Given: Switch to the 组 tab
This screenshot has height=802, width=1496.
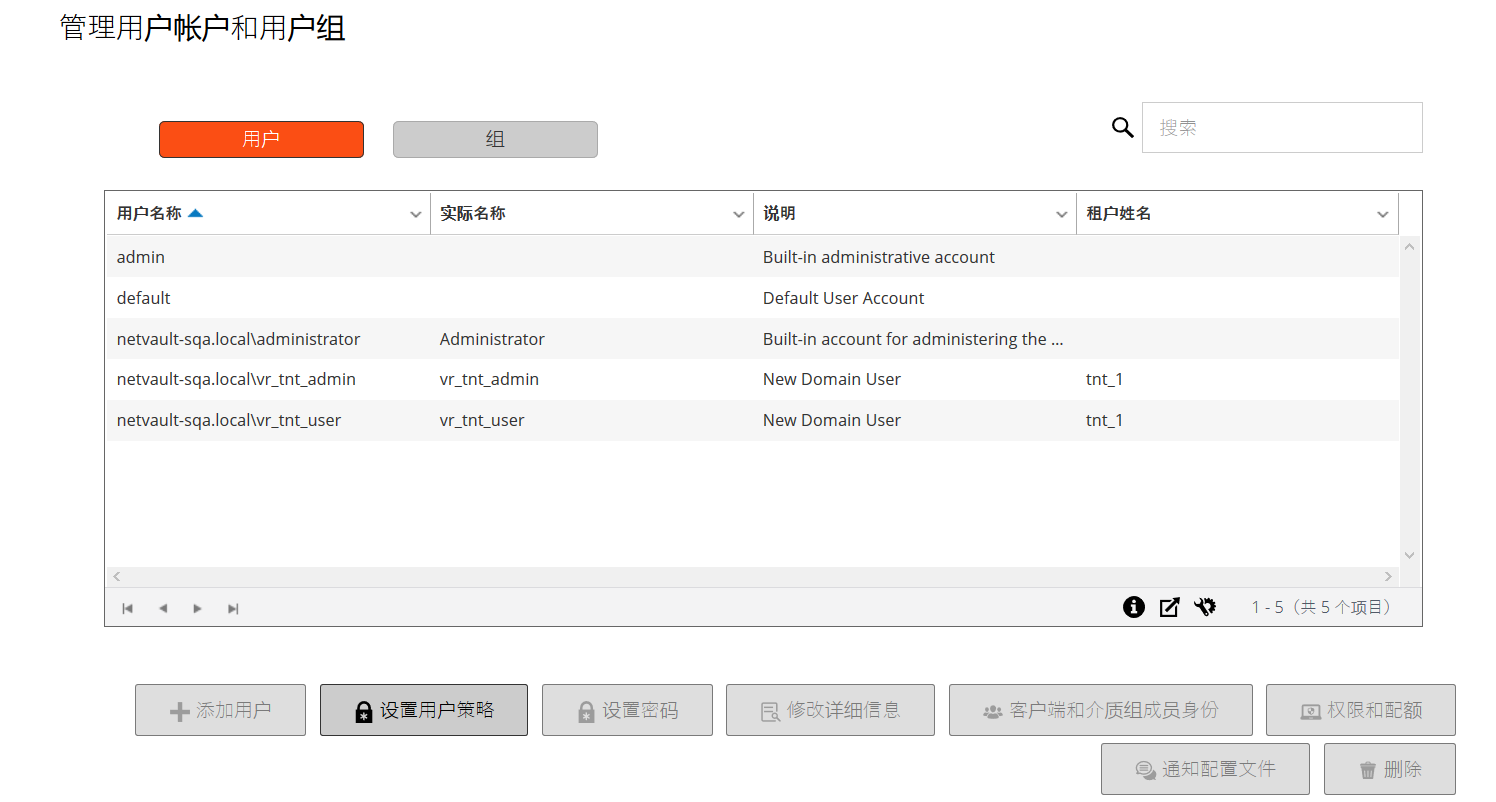Looking at the screenshot, I should [495, 139].
